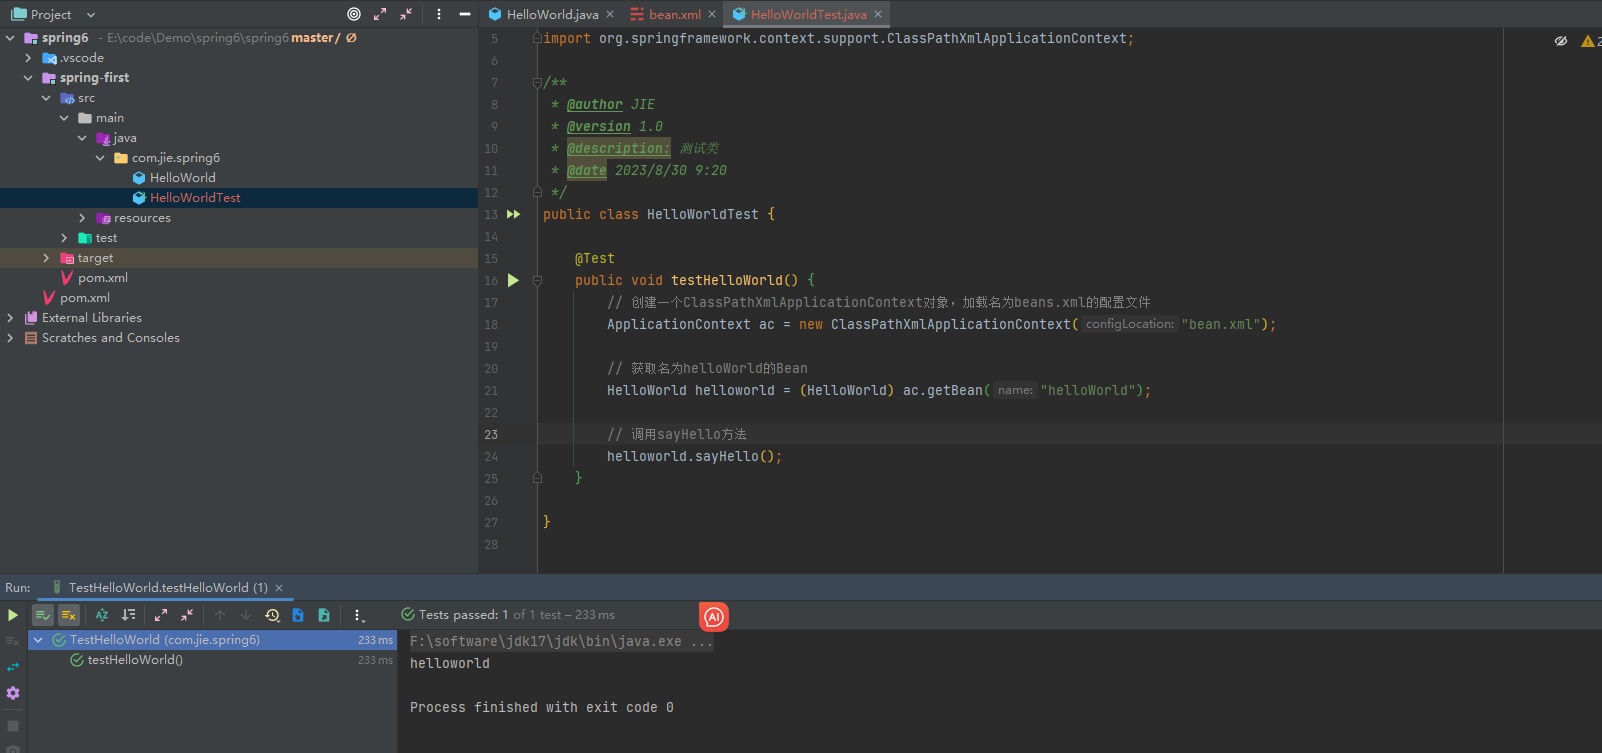Sort test results by duration
The width and height of the screenshot is (1602, 753).
(x=128, y=615)
